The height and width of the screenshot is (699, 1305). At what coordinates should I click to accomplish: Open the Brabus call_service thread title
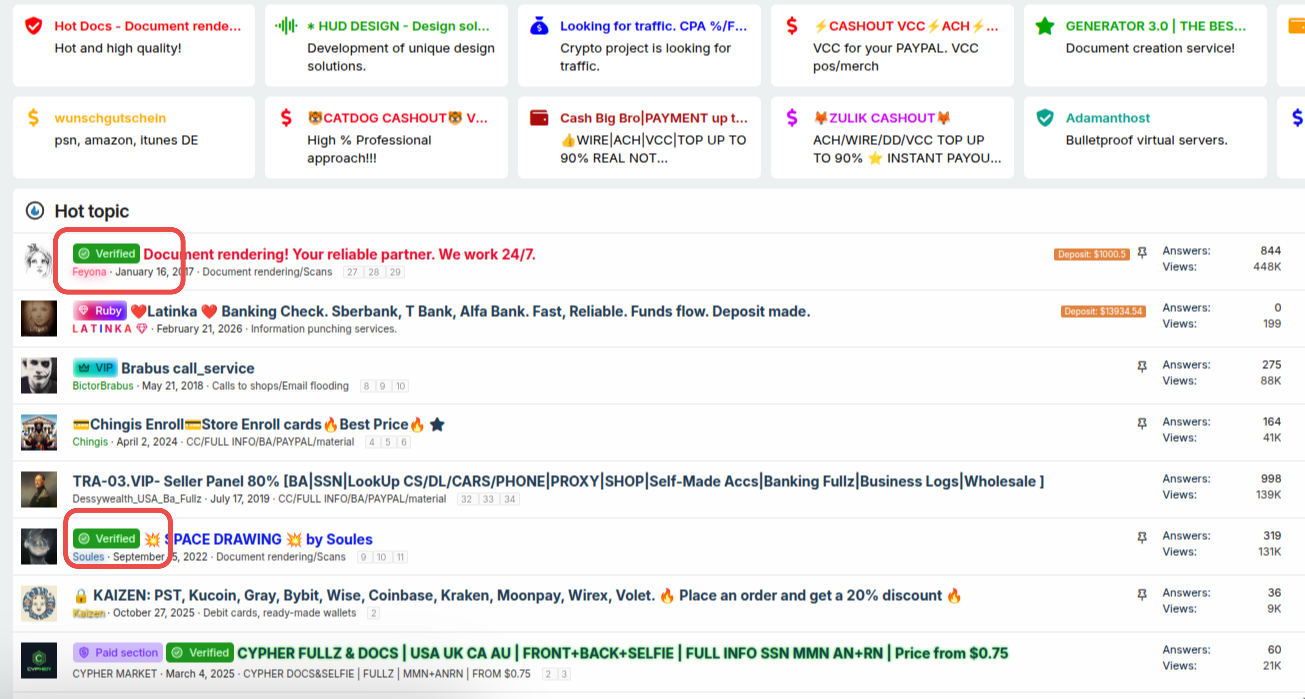click(188, 368)
